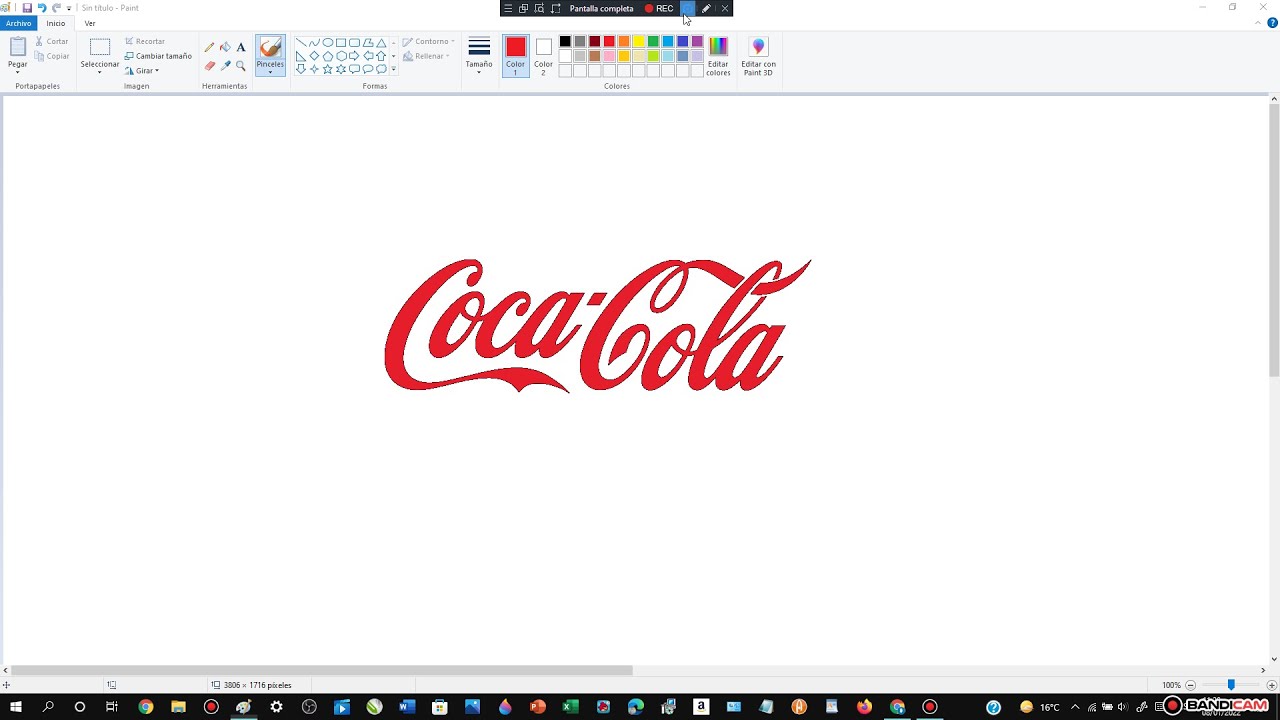This screenshot has height=720, width=1280.
Task: Click Bandicam pencil draw icon
Action: tap(706, 8)
